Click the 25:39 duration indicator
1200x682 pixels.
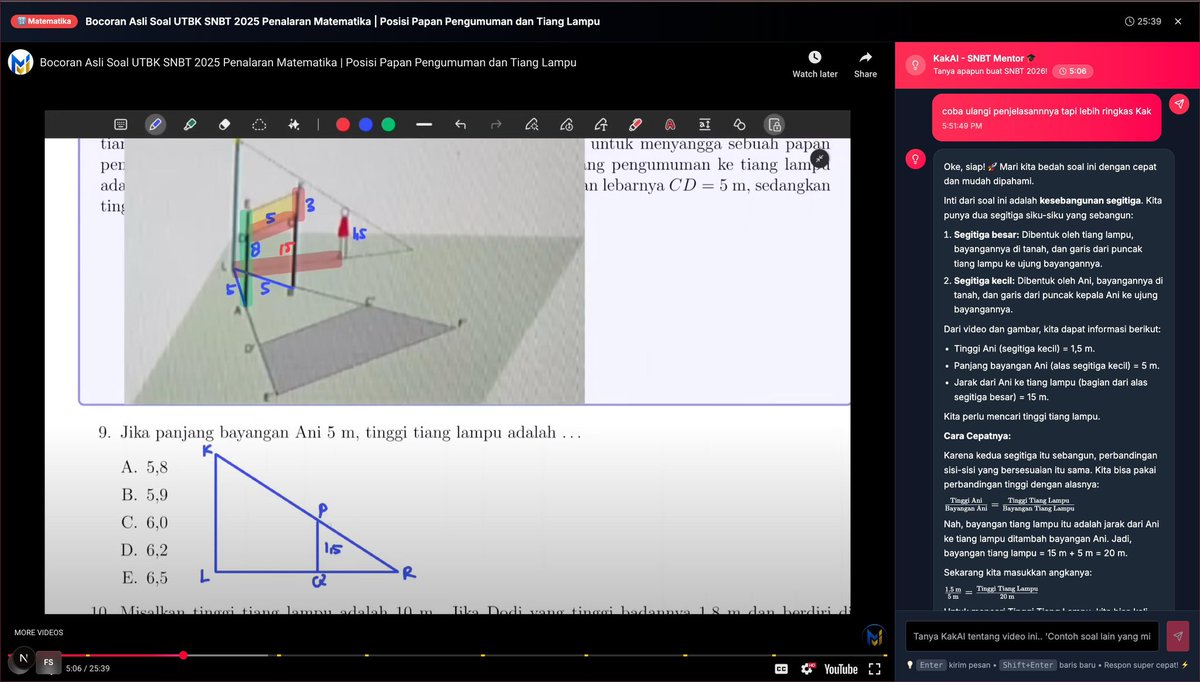[x=1143, y=21]
